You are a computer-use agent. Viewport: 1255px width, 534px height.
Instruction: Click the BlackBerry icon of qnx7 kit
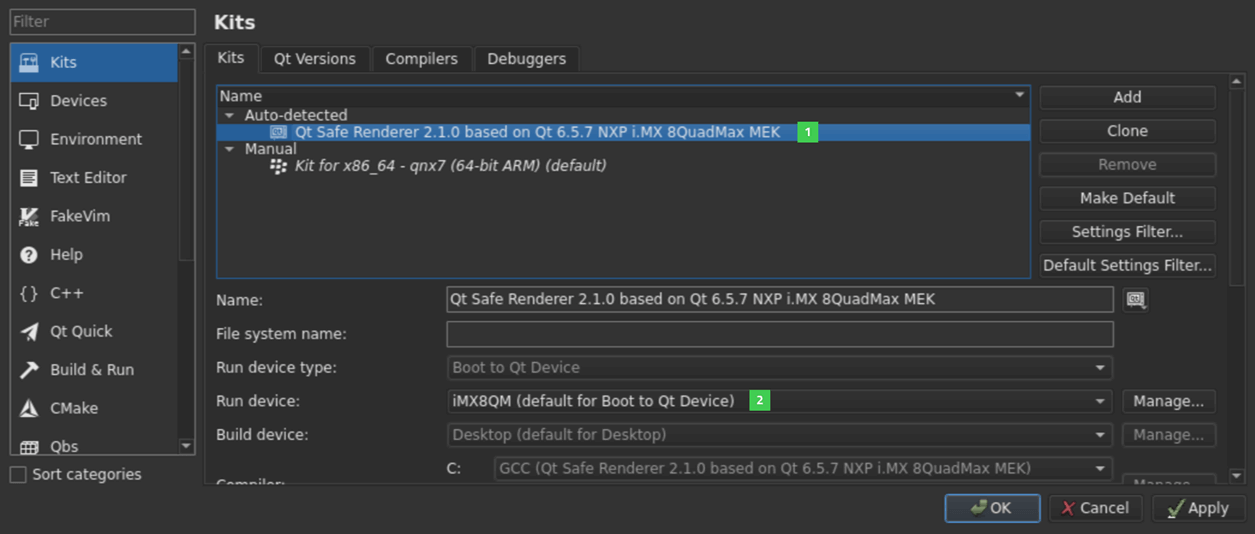pyautogui.click(x=279, y=166)
